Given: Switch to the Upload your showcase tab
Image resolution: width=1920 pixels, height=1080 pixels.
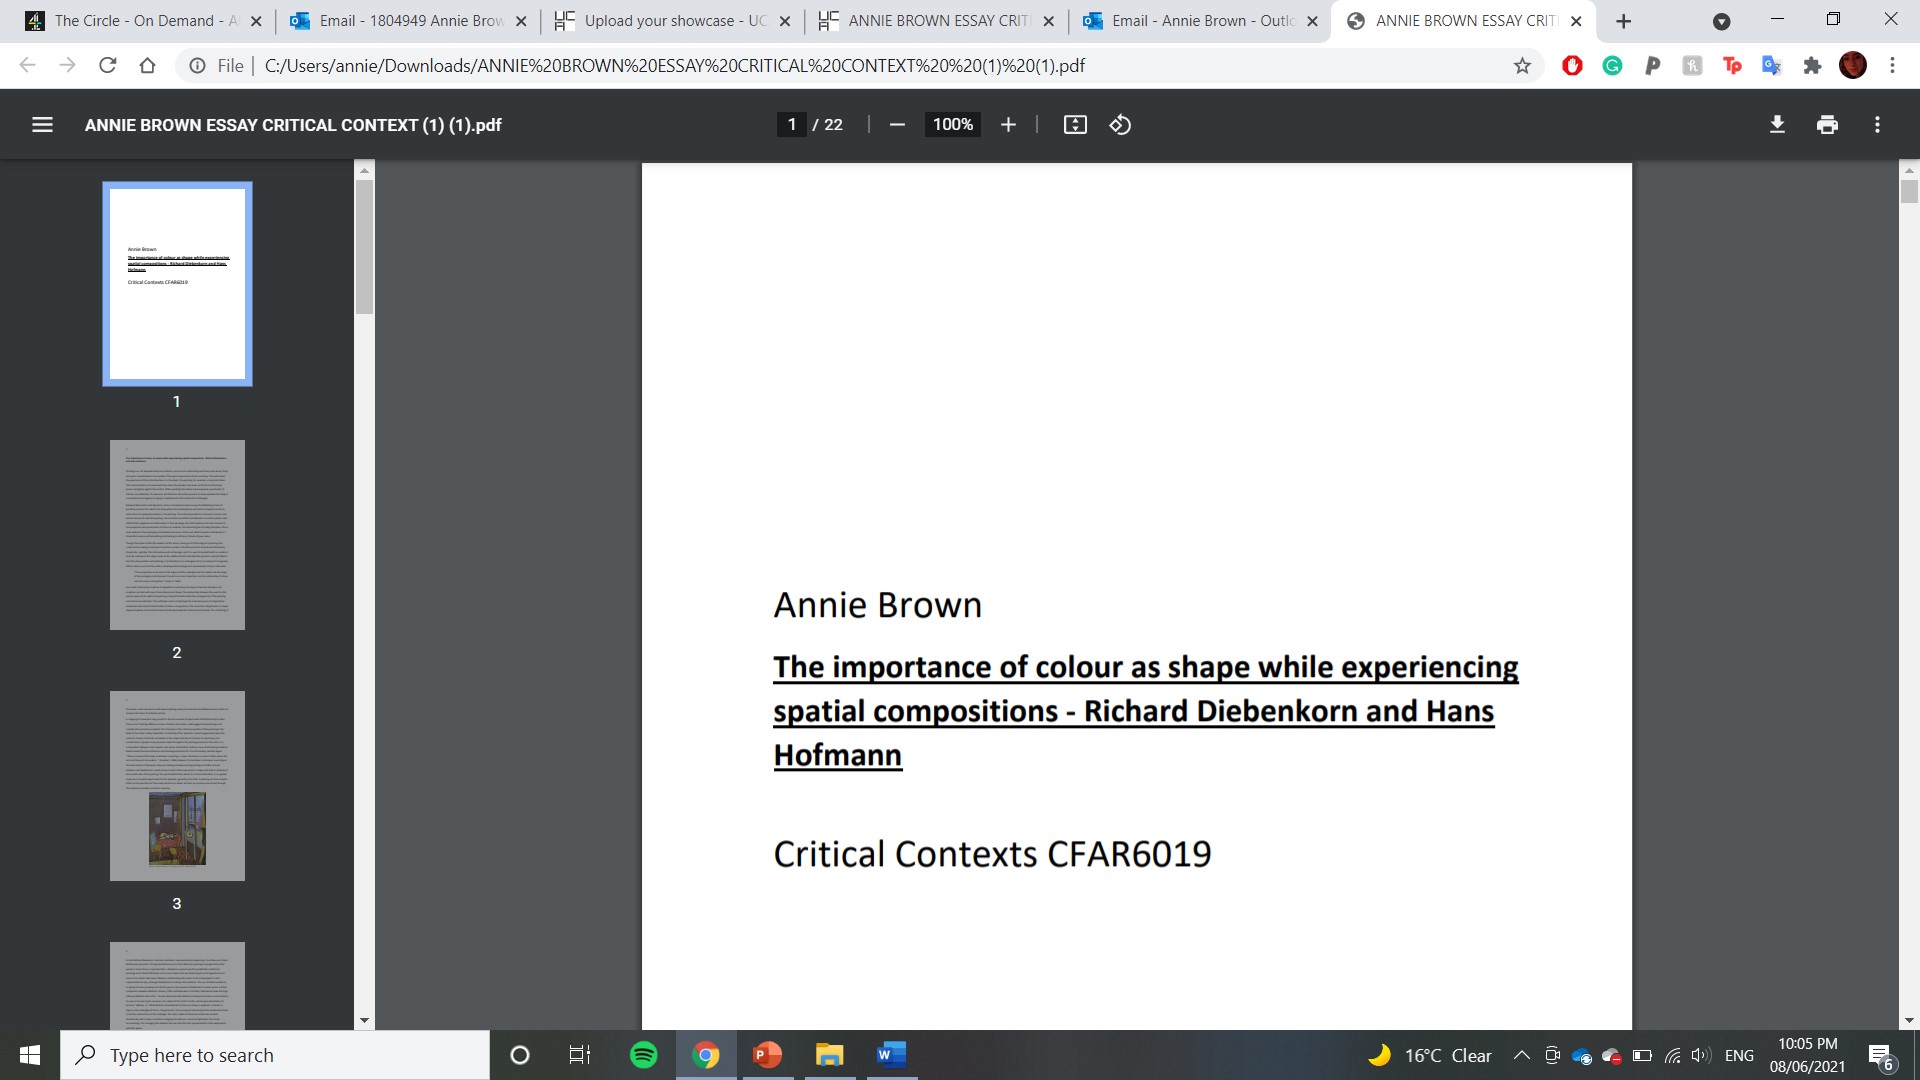Looking at the screenshot, I should click(x=665, y=20).
